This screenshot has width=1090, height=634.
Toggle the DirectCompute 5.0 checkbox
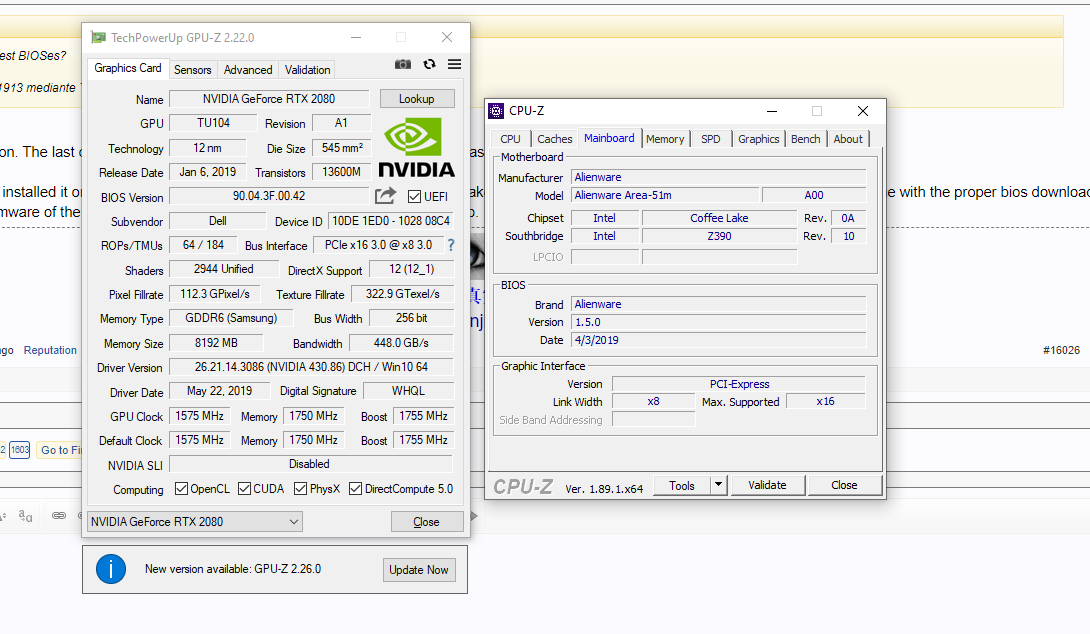355,489
